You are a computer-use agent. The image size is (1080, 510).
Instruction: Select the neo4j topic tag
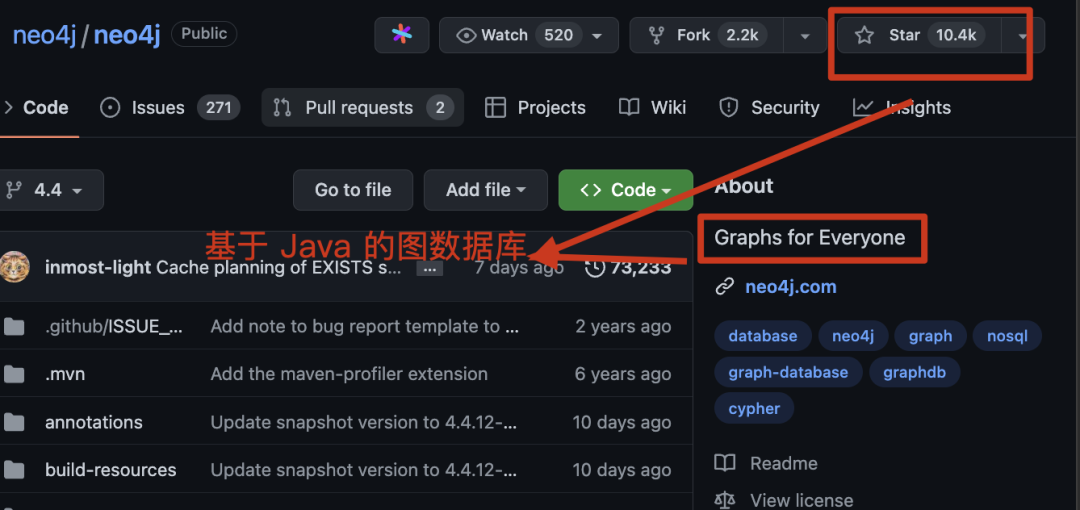click(853, 336)
